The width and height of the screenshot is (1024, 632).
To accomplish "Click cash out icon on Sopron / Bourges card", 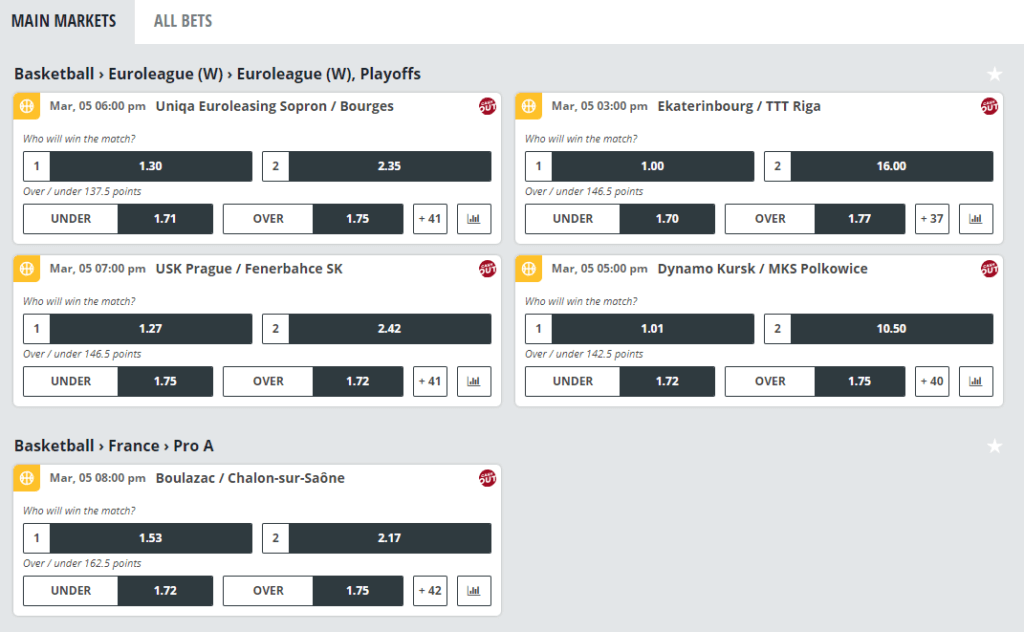I will pyautogui.click(x=487, y=106).
